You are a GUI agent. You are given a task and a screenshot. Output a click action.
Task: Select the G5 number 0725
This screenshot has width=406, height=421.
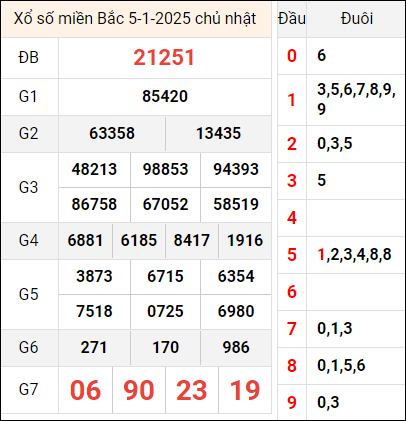165,311
